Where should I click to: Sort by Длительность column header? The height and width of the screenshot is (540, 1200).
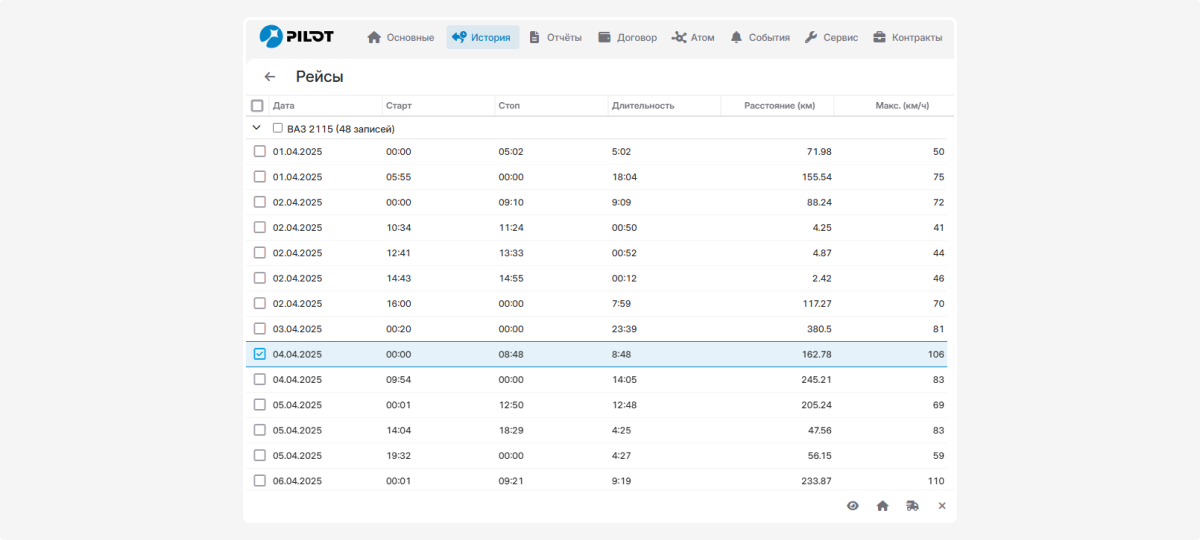pos(643,106)
